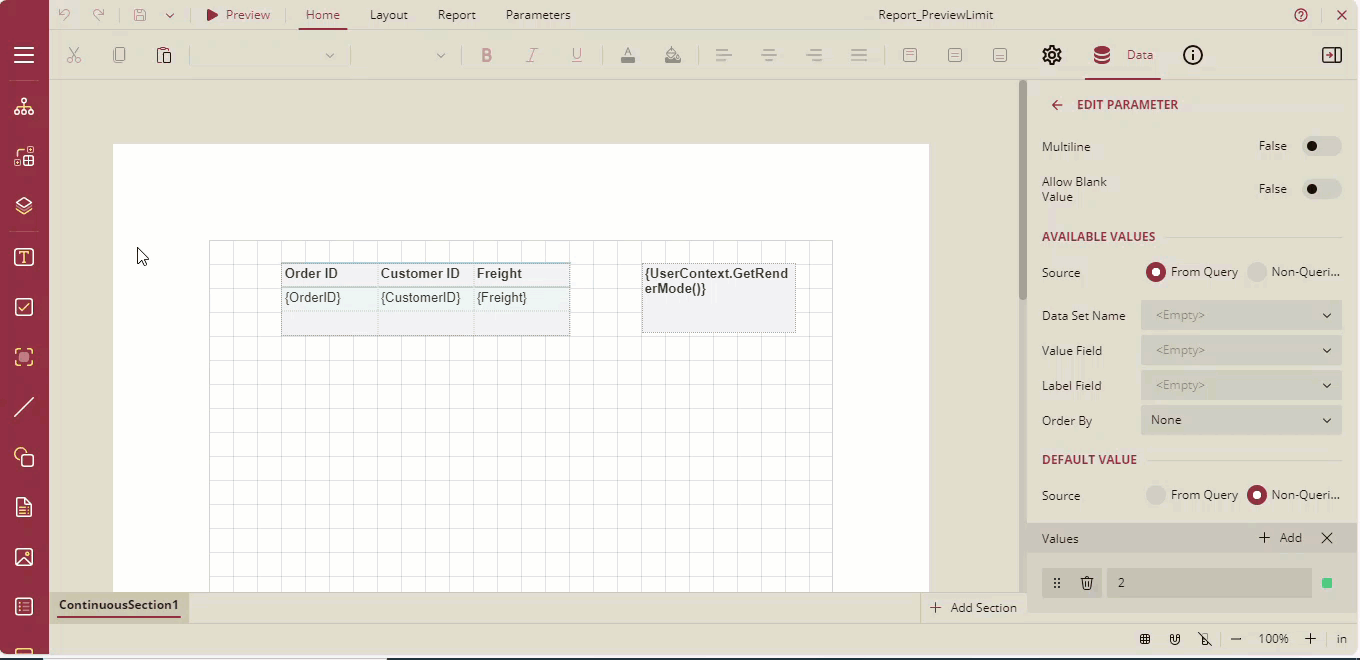This screenshot has height=660, width=1360.
Task: Open the green color swatch beside value 2
Action: coord(1329,583)
